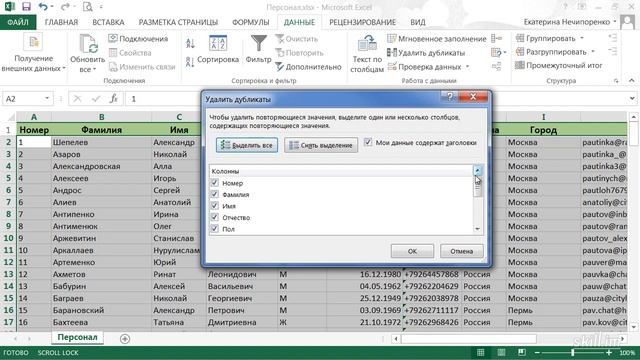Open the Name Box dropdown arrow
640x360 pixels.
coord(47,98)
